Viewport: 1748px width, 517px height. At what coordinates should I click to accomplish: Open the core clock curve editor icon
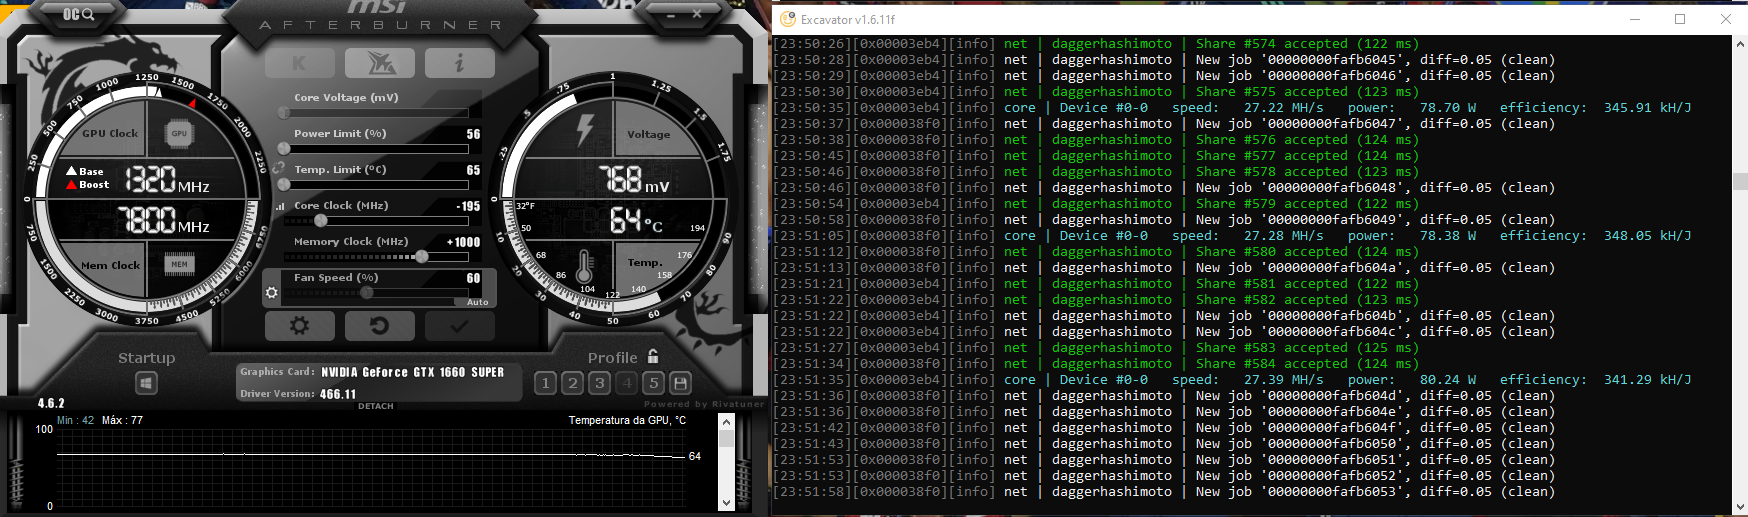click(x=280, y=206)
